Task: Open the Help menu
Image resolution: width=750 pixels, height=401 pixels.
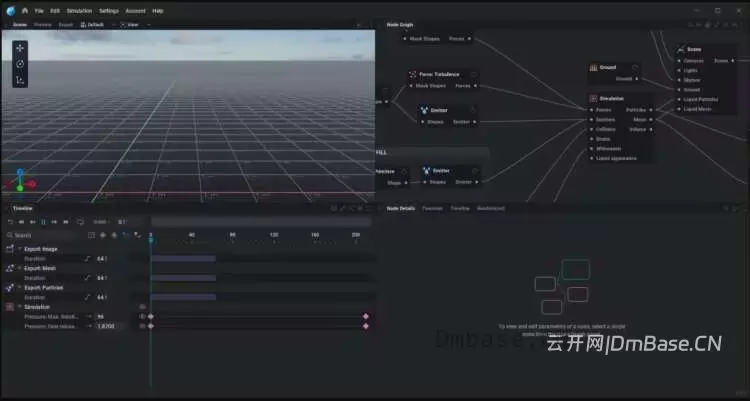Action: pos(158,11)
